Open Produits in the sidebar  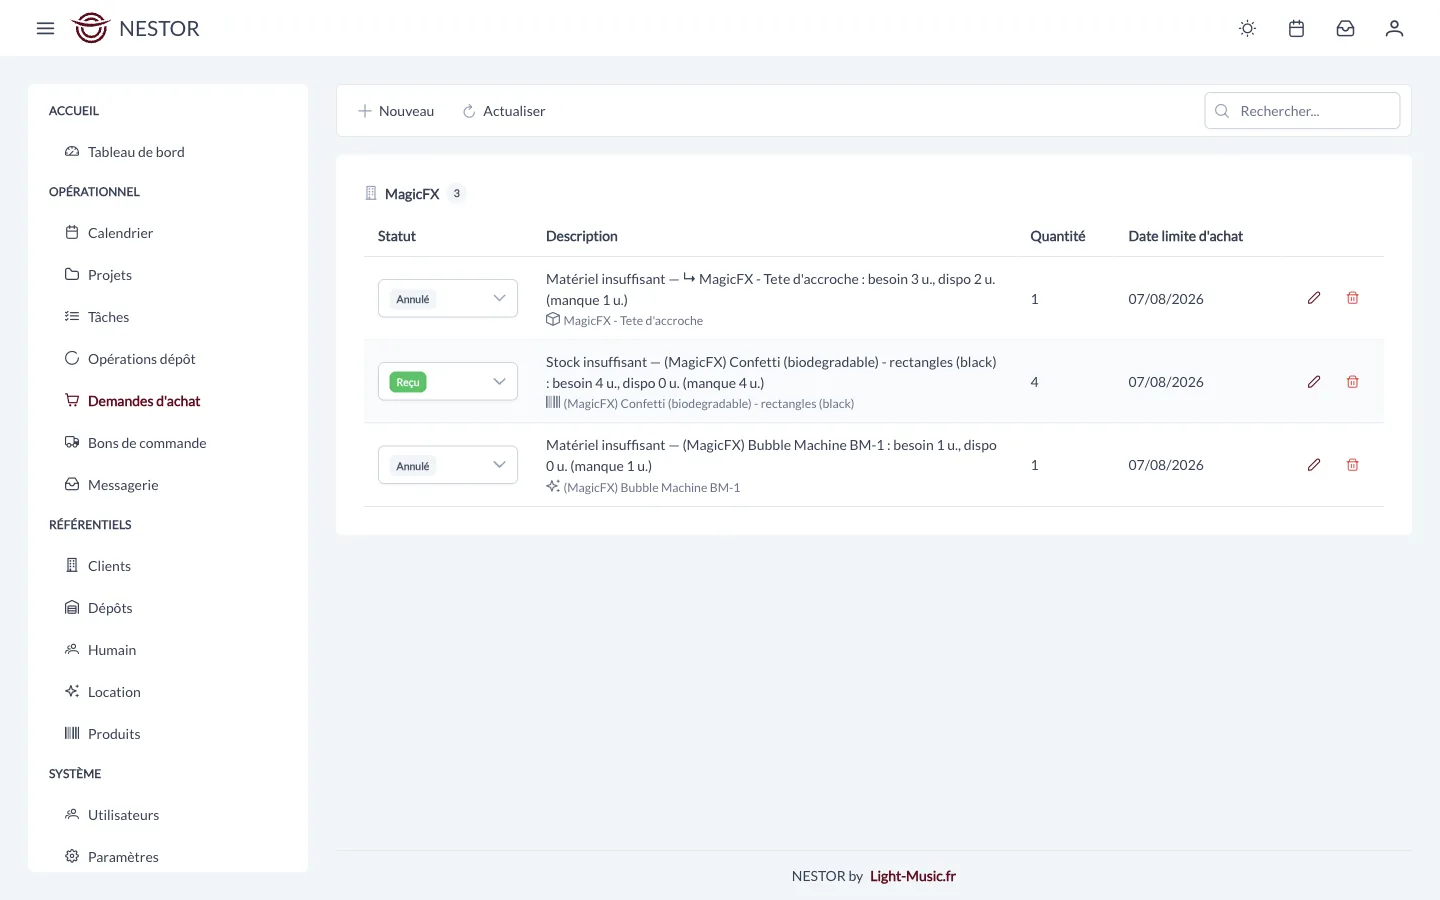pyautogui.click(x=114, y=734)
